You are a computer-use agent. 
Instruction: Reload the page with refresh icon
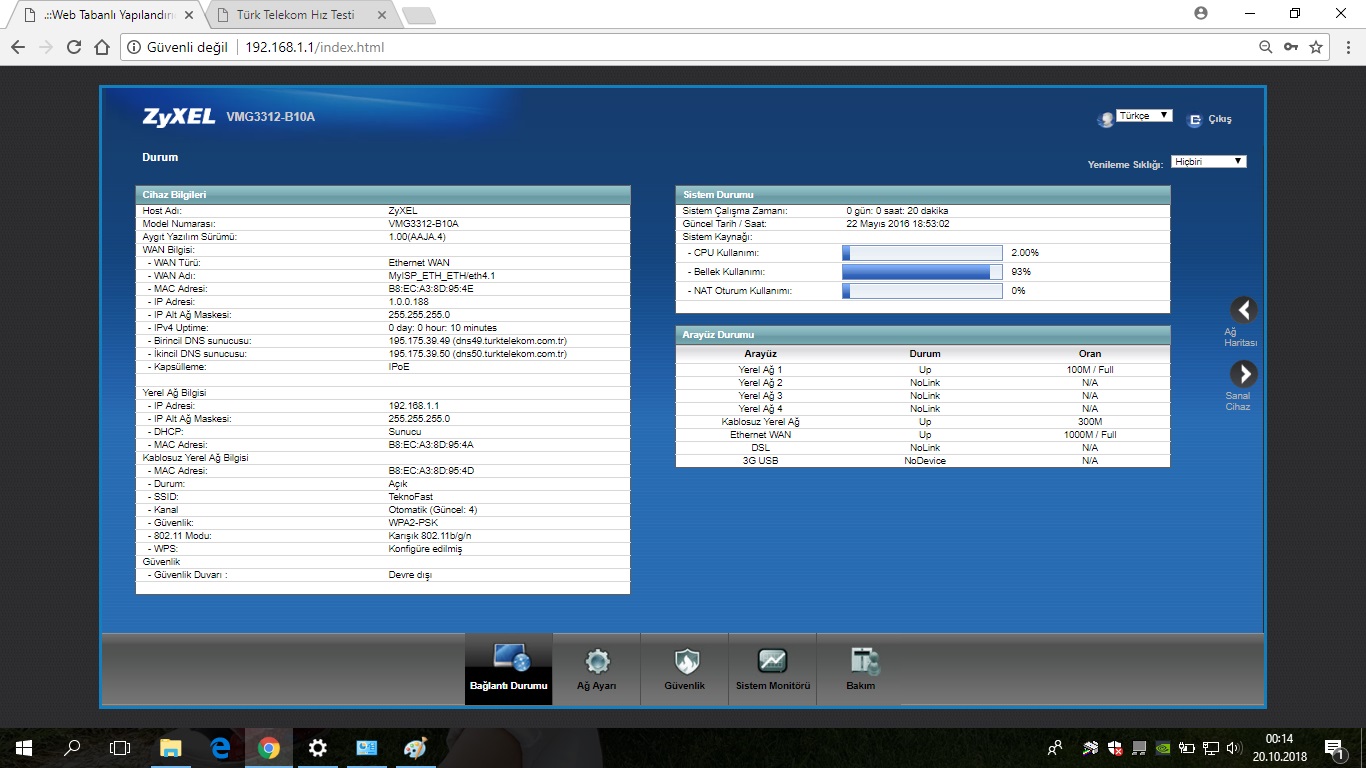tap(74, 47)
